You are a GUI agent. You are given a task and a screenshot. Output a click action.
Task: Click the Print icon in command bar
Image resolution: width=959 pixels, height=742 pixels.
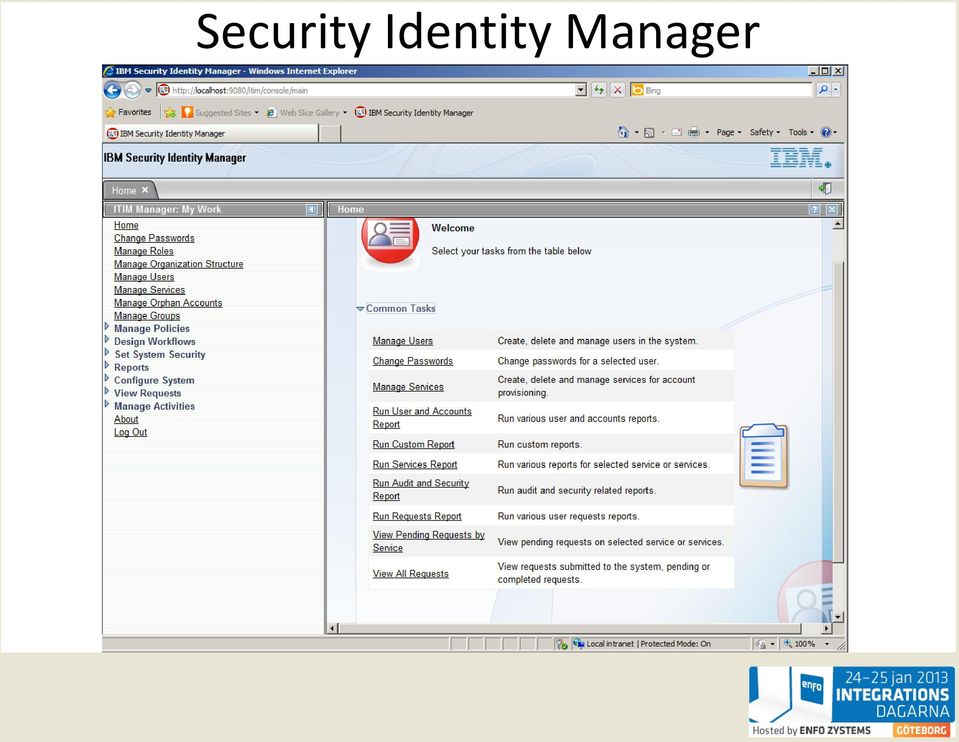tap(694, 132)
